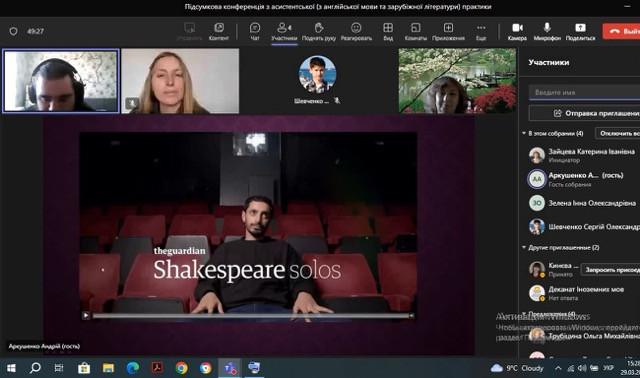
Task: Open first Chrome icon in taskbar
Action: tap(181, 368)
